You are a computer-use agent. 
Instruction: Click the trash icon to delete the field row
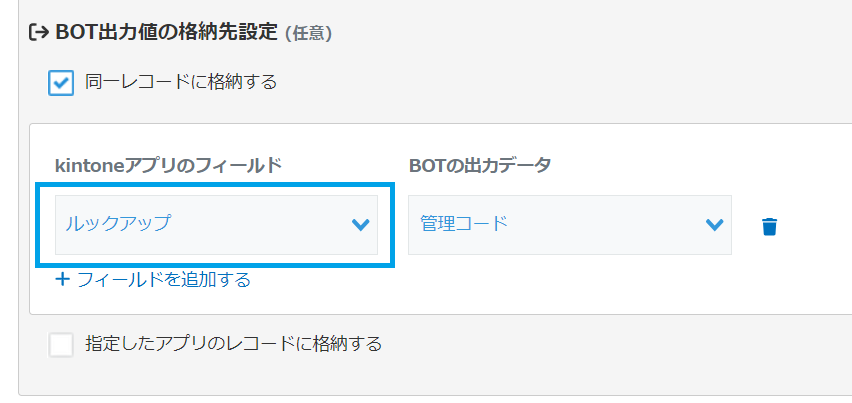[768, 226]
